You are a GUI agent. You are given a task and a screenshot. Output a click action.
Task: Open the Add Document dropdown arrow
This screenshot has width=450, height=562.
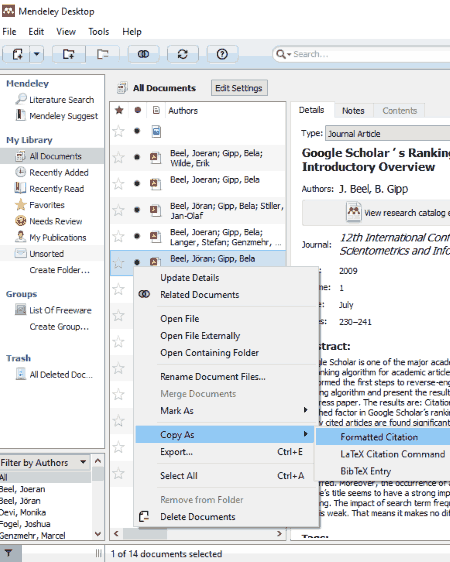point(37,54)
